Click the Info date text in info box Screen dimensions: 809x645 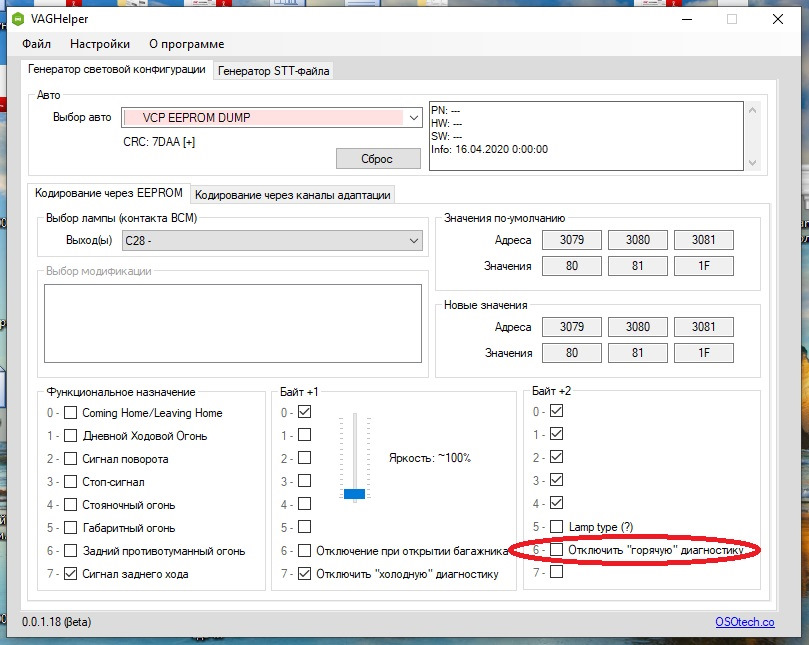[490, 150]
